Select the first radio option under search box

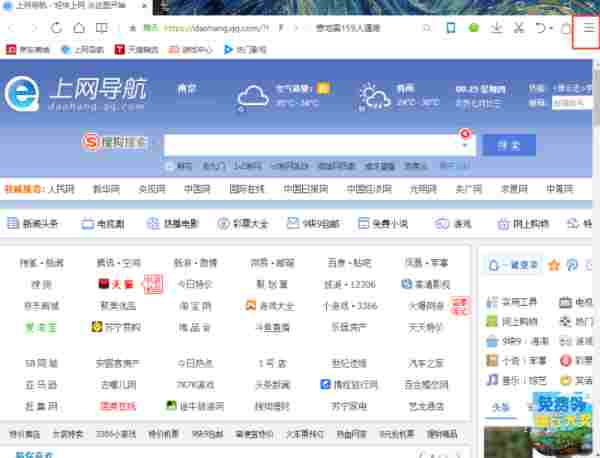tap(170, 166)
